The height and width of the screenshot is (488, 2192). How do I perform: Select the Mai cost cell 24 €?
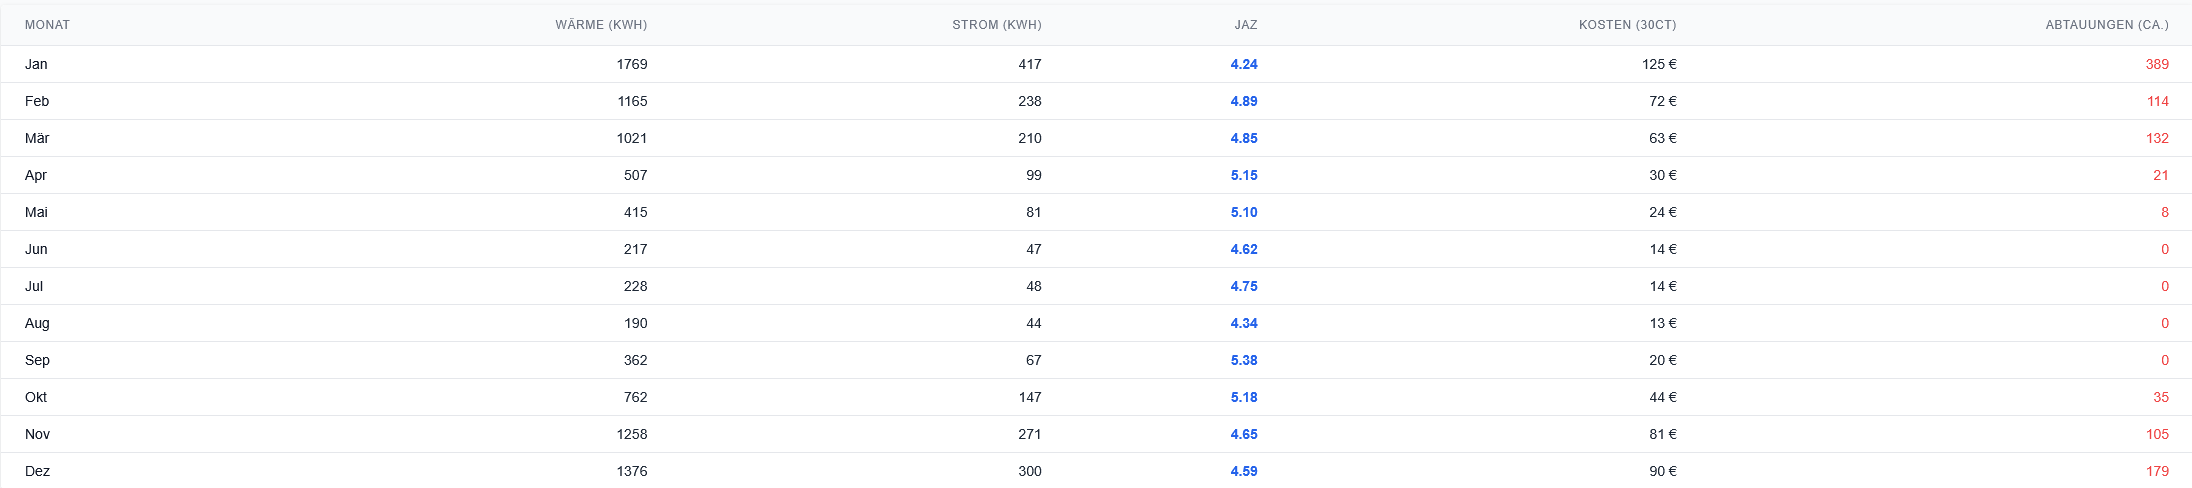1662,212
